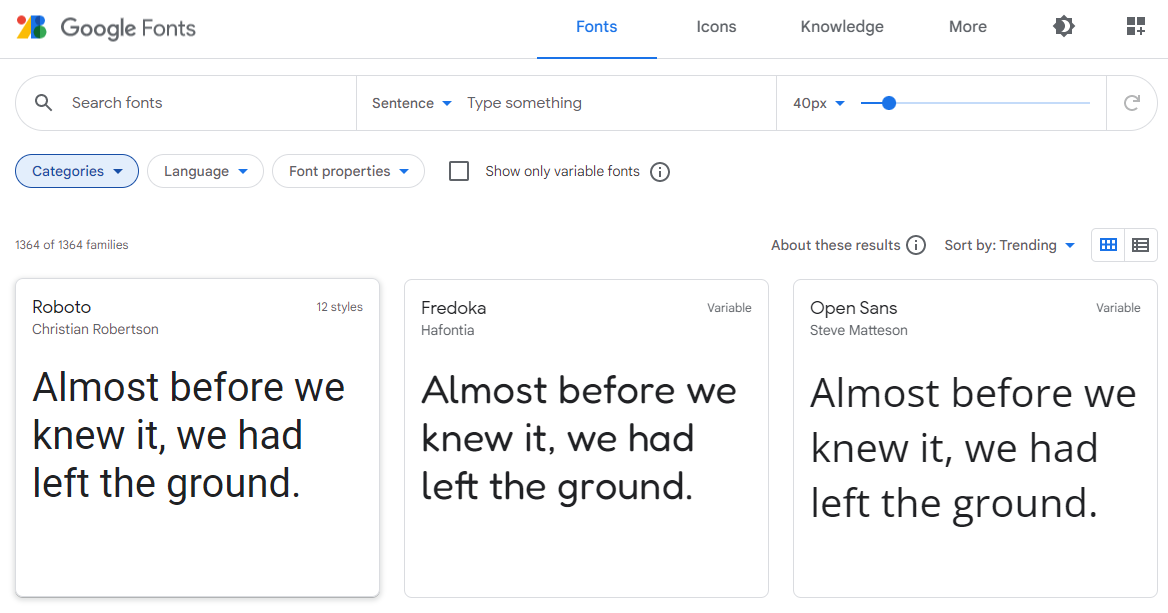Click the search magnifier icon

[x=43, y=103]
